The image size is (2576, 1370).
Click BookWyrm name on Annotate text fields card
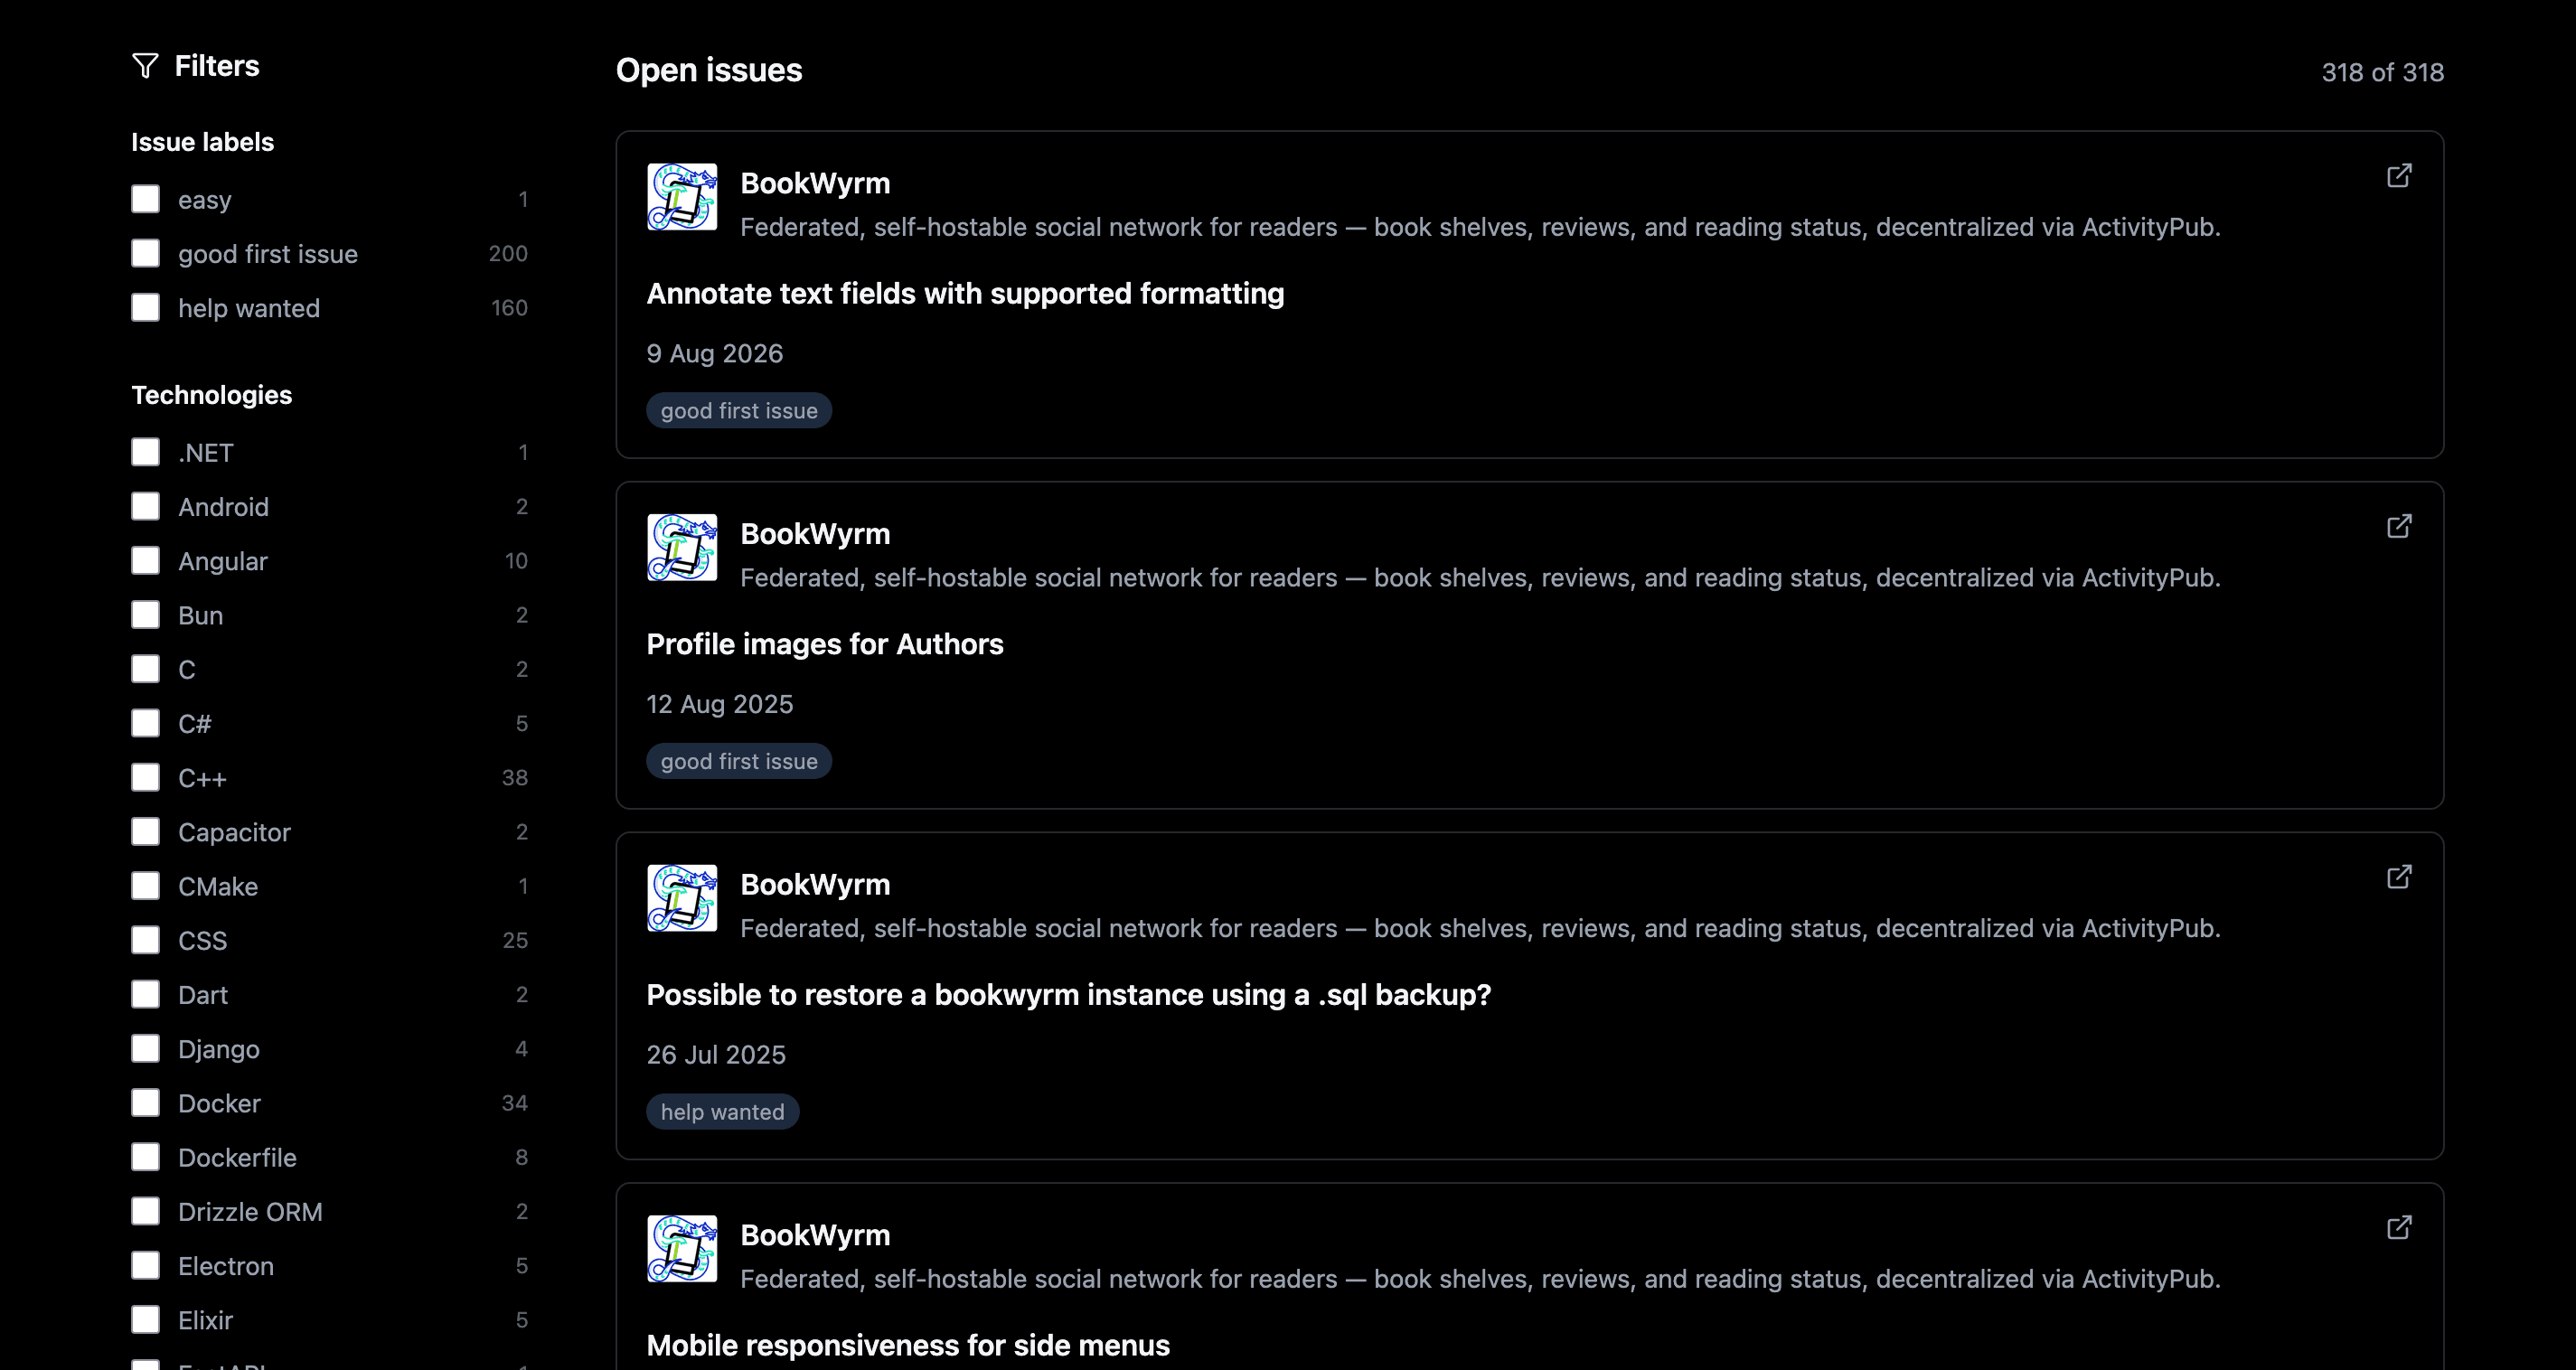pos(815,184)
